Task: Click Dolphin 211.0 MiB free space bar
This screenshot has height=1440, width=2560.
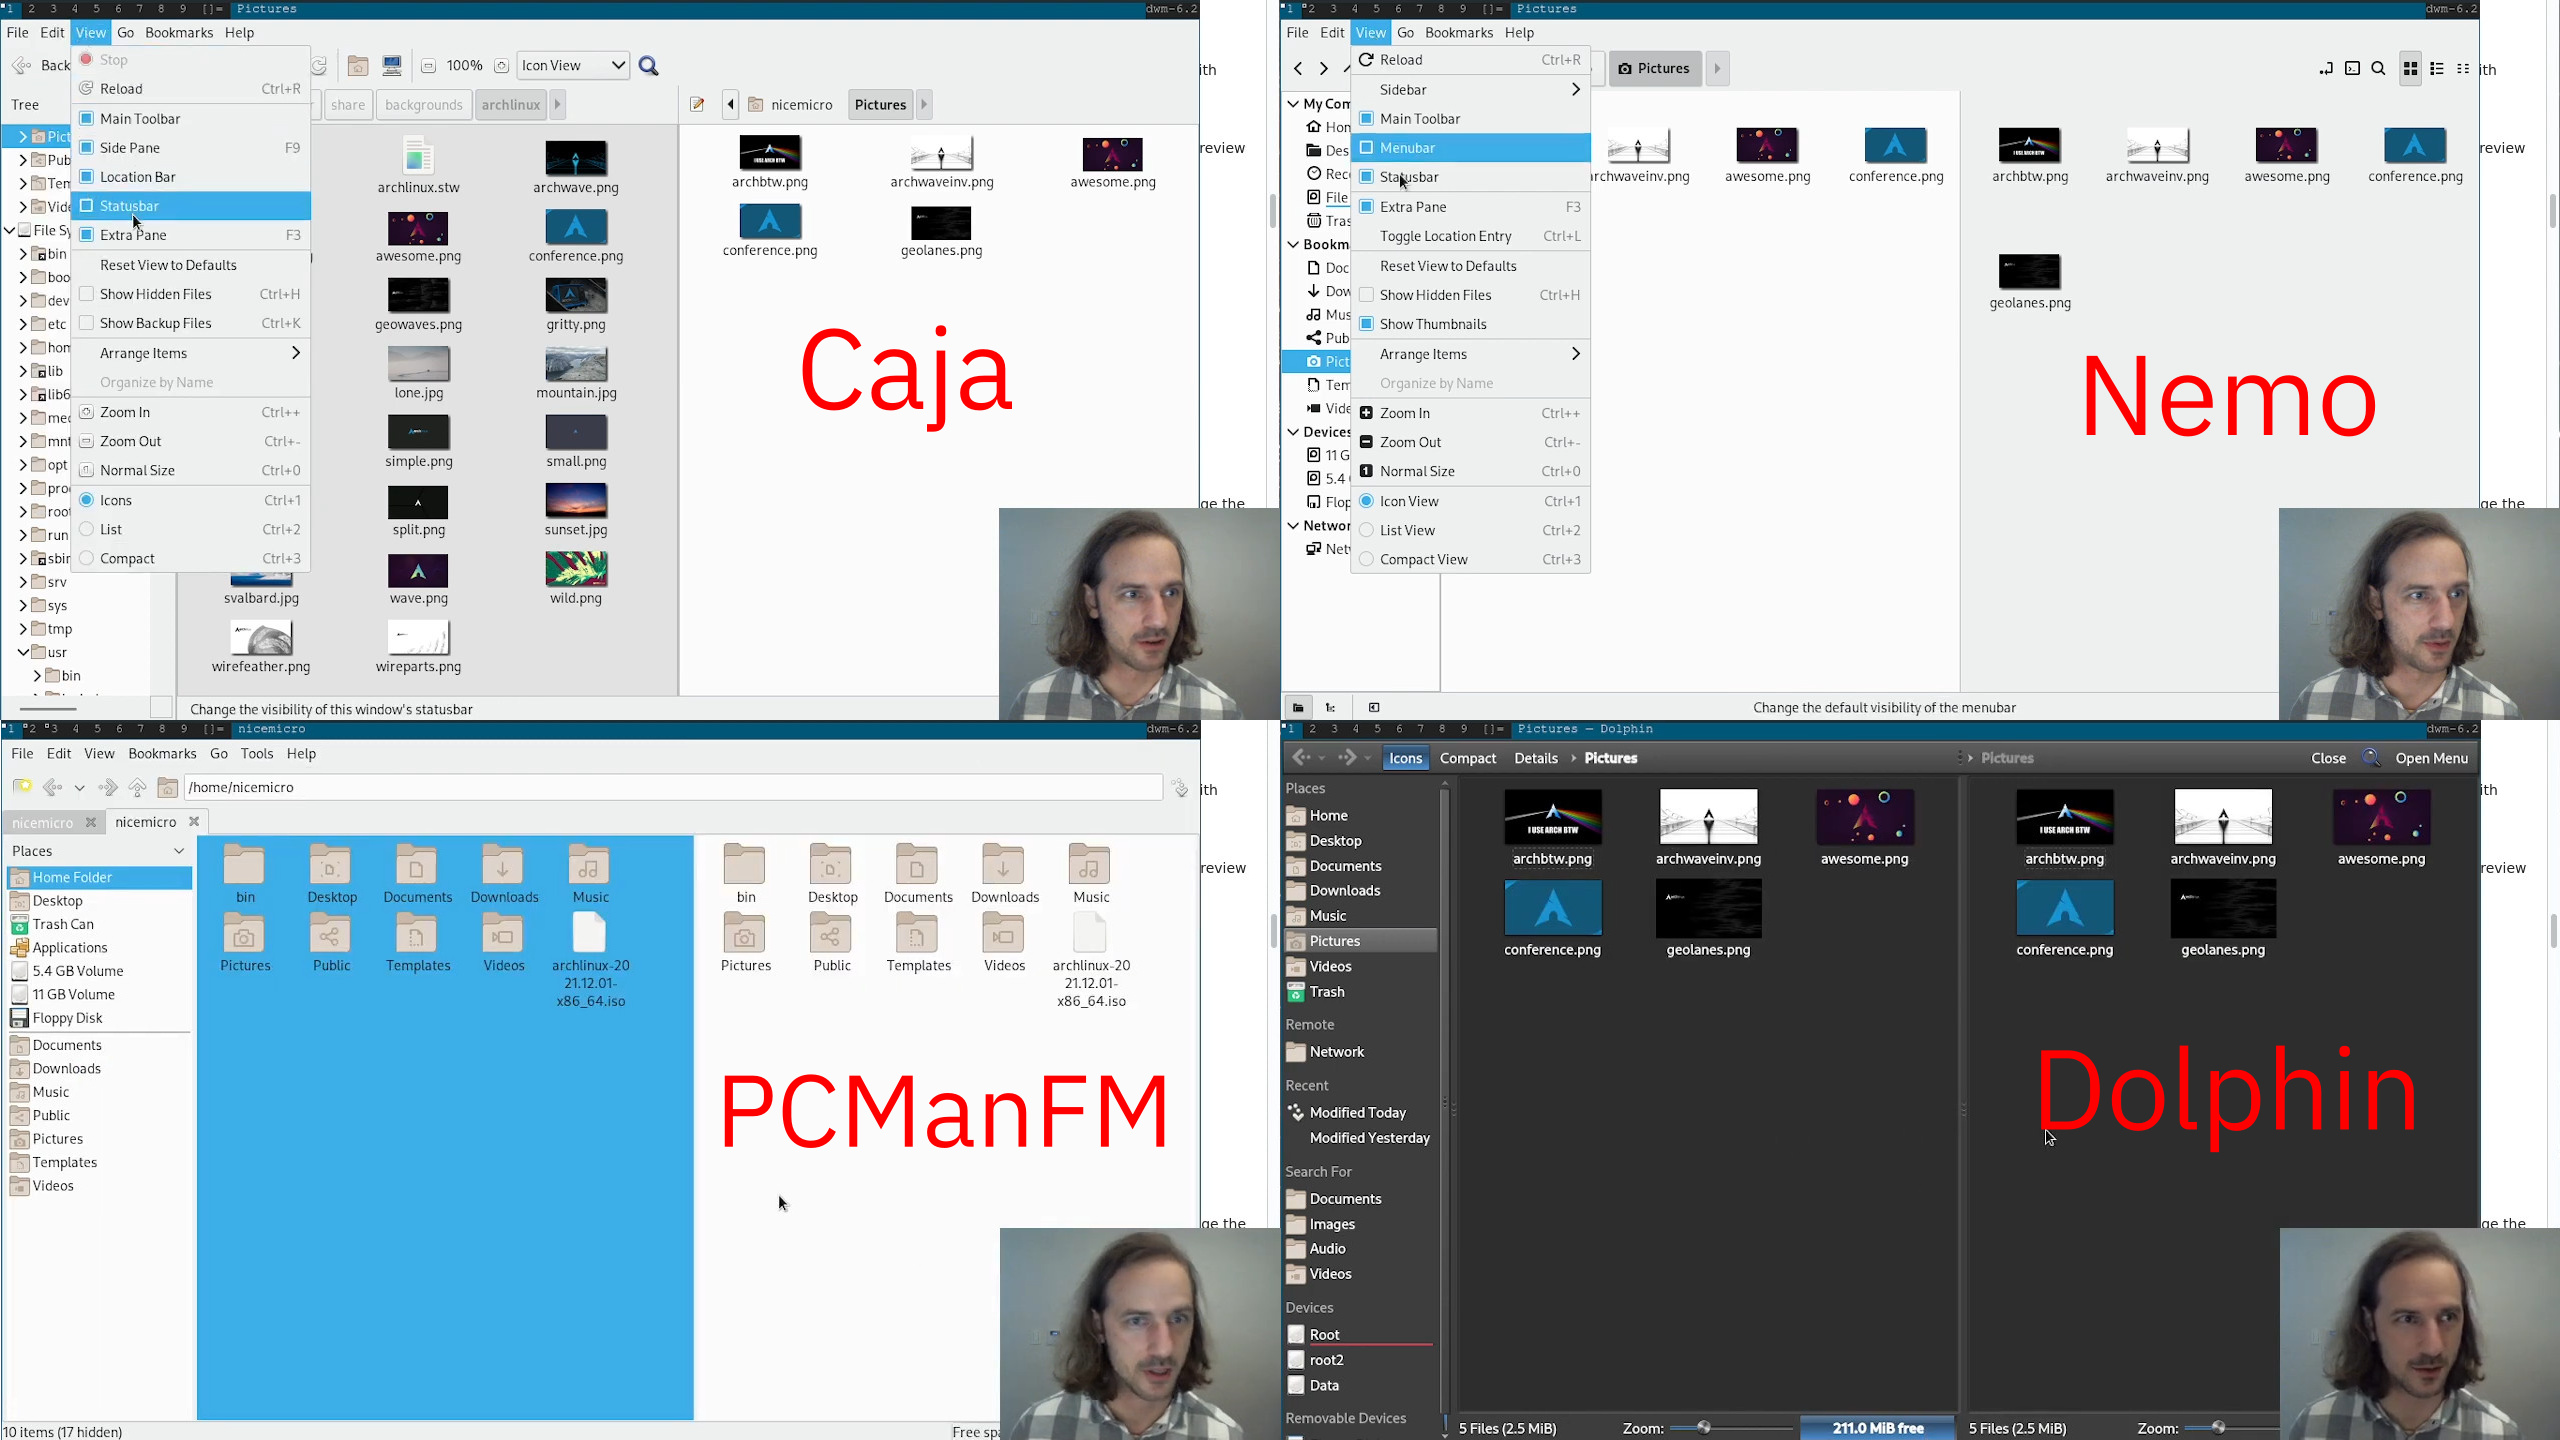Action: tap(1878, 1428)
